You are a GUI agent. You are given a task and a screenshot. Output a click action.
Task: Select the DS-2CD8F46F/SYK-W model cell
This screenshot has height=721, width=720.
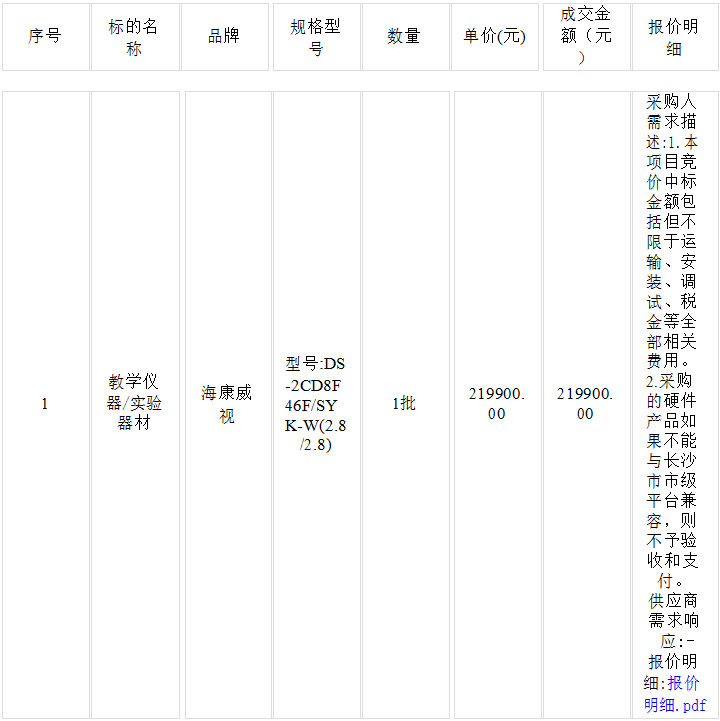[316, 404]
